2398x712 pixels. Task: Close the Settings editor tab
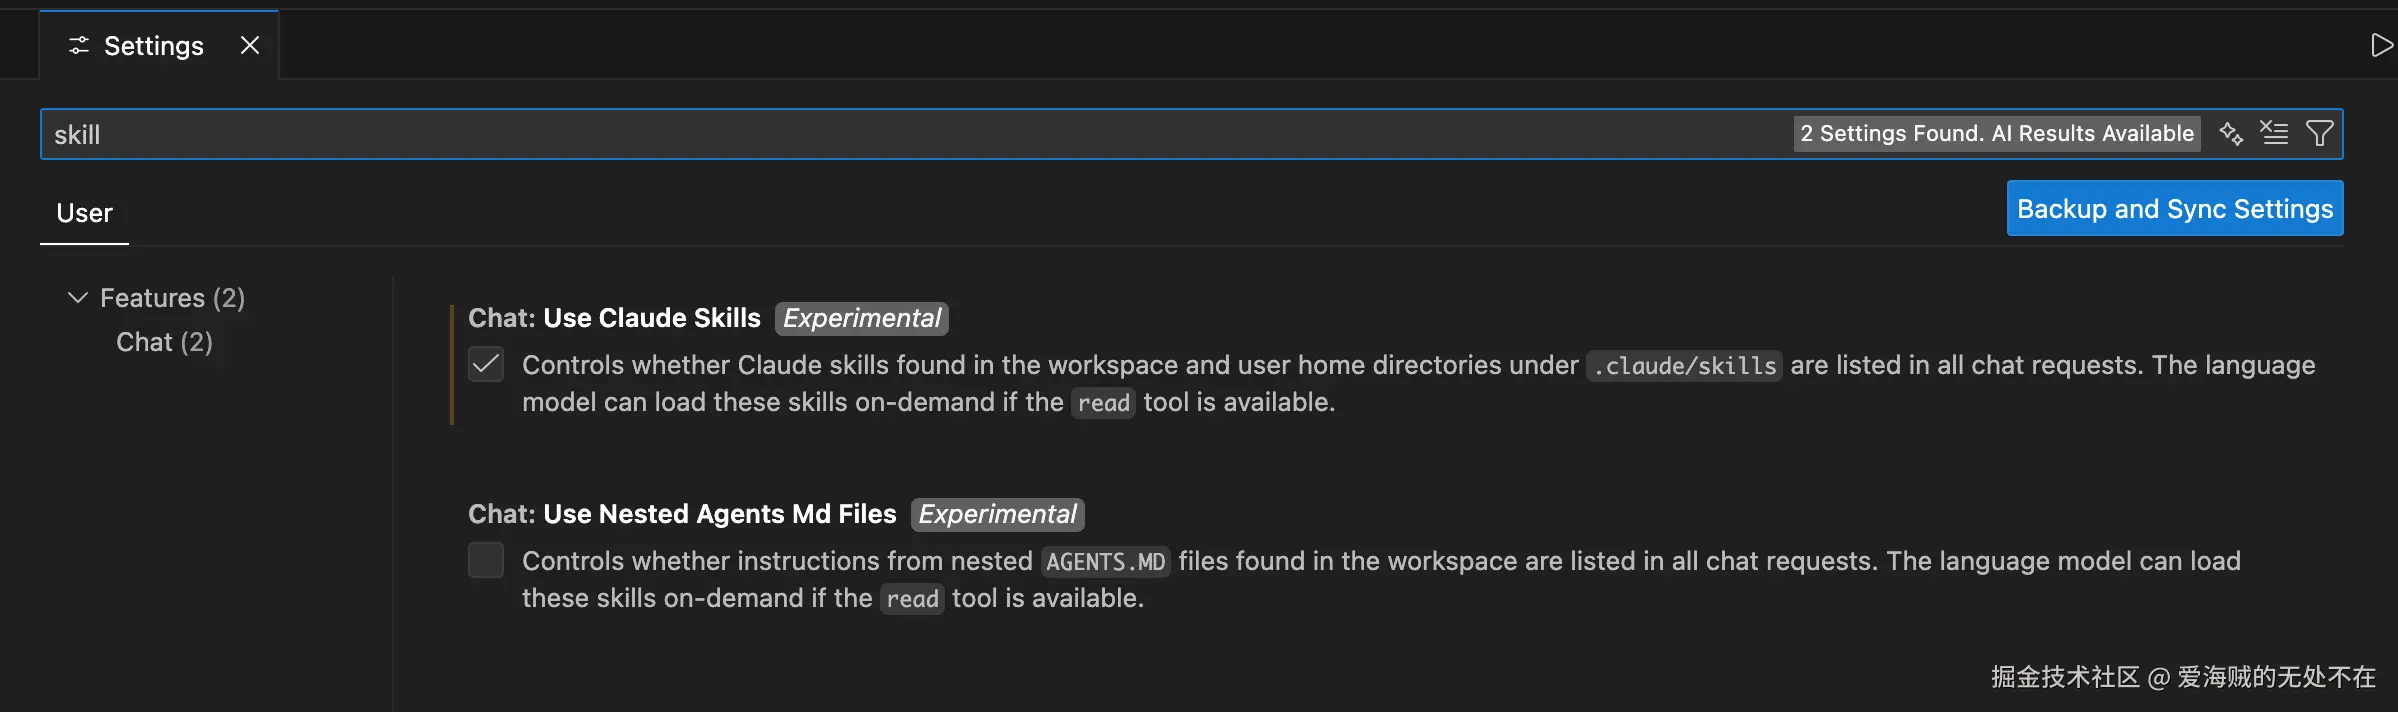coord(250,46)
